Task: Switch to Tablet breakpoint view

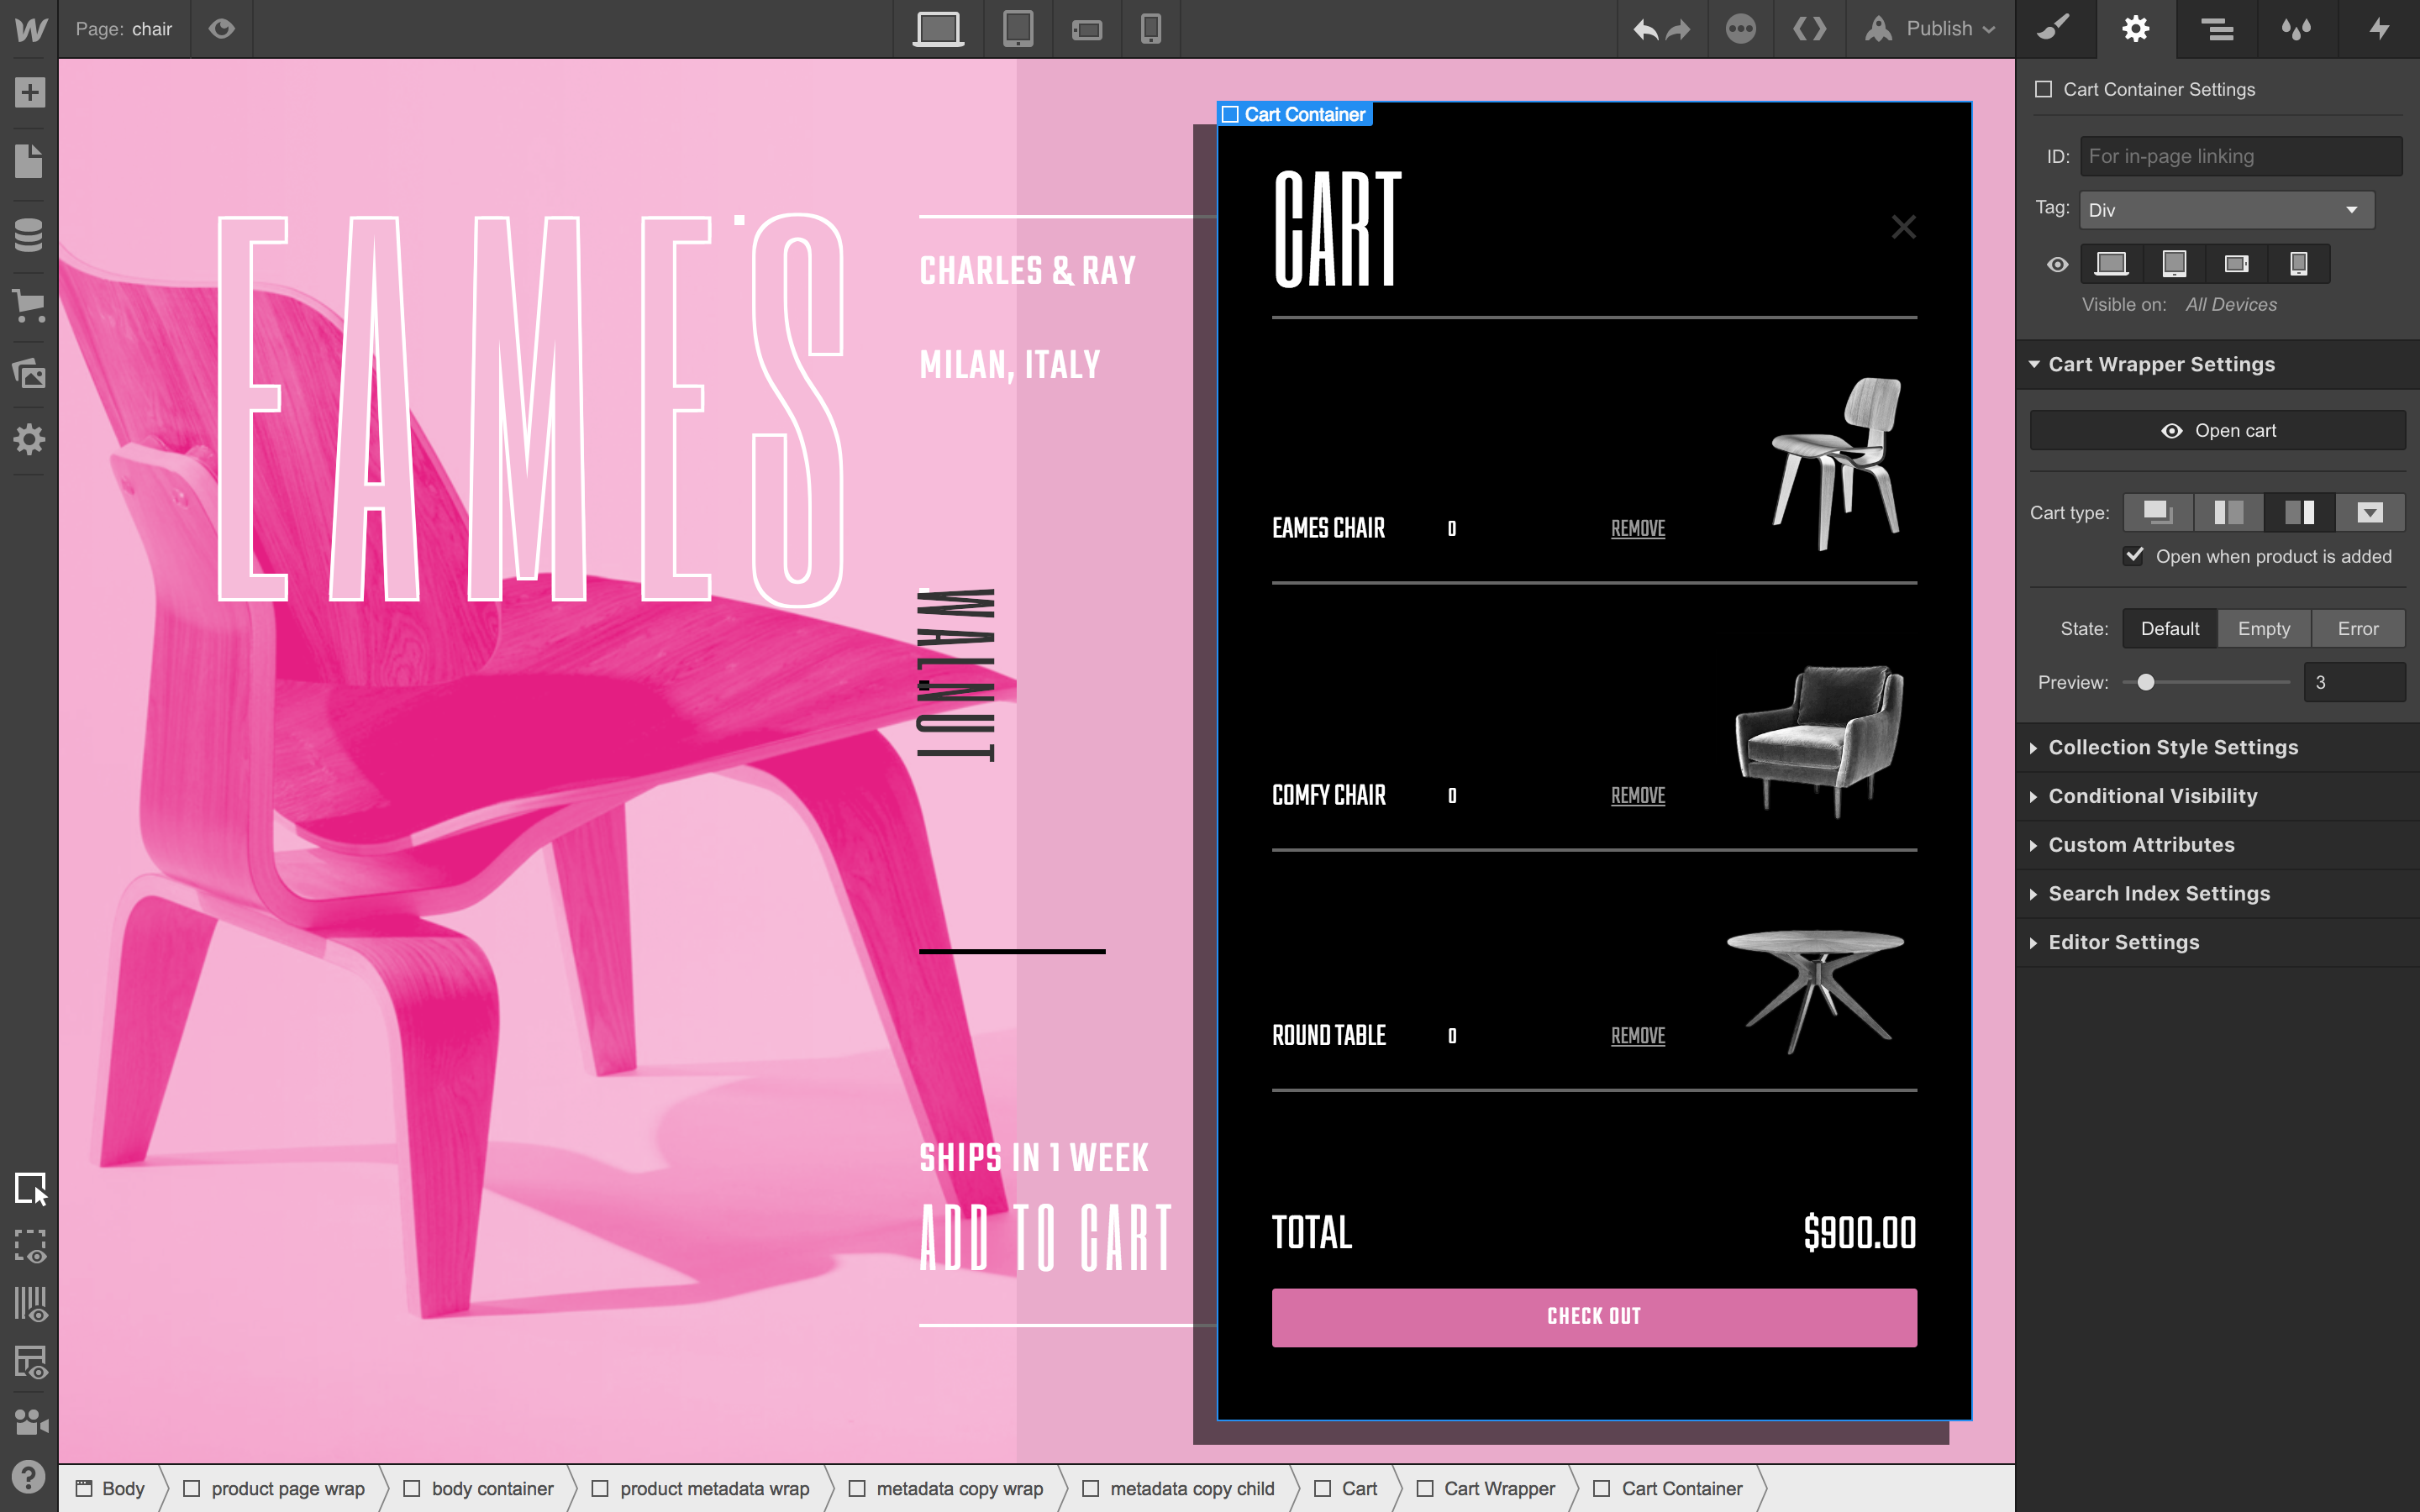Action: [1018, 29]
